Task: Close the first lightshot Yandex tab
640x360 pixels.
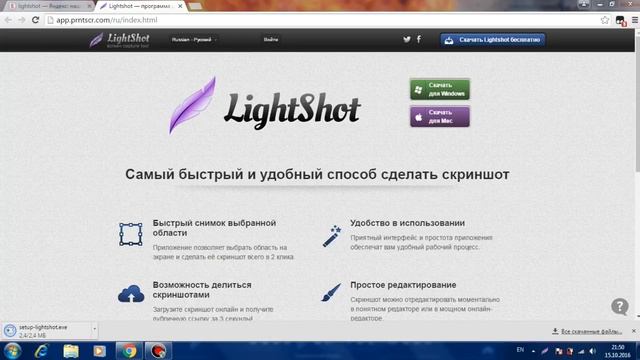Action: tap(89, 6)
